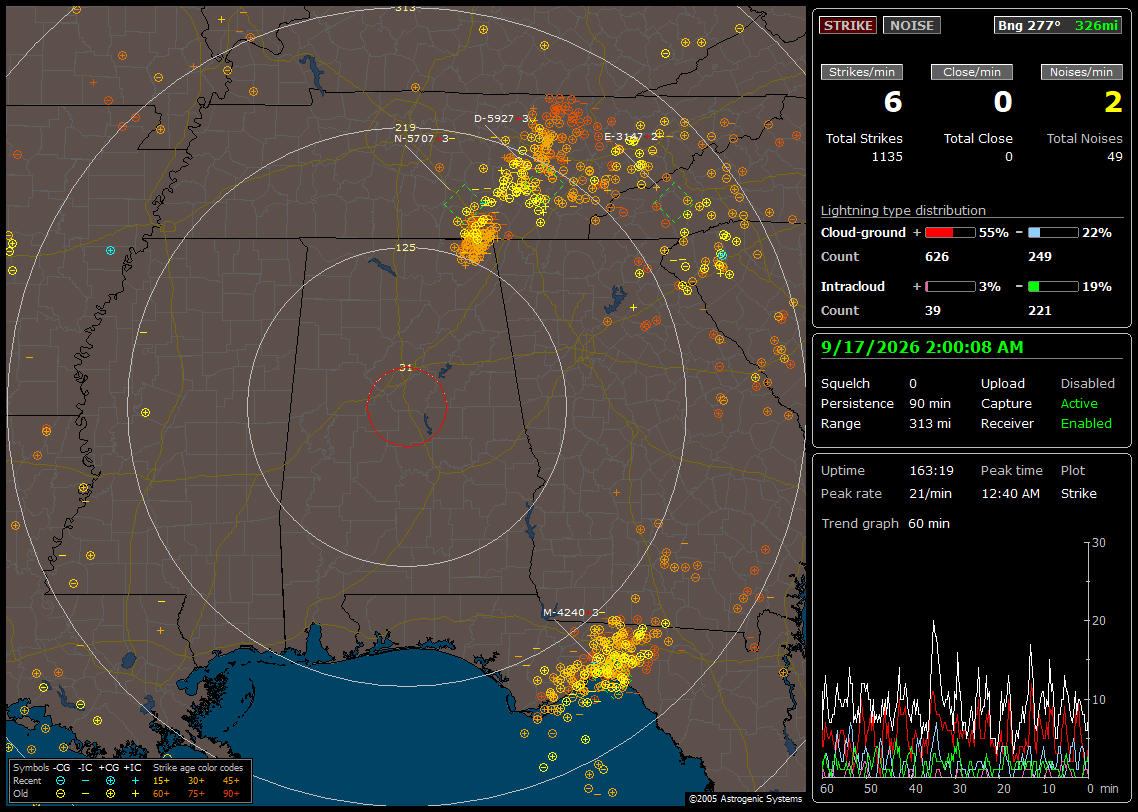Change the Trend graph 60 min setting
The width and height of the screenshot is (1138, 812).
[929, 523]
